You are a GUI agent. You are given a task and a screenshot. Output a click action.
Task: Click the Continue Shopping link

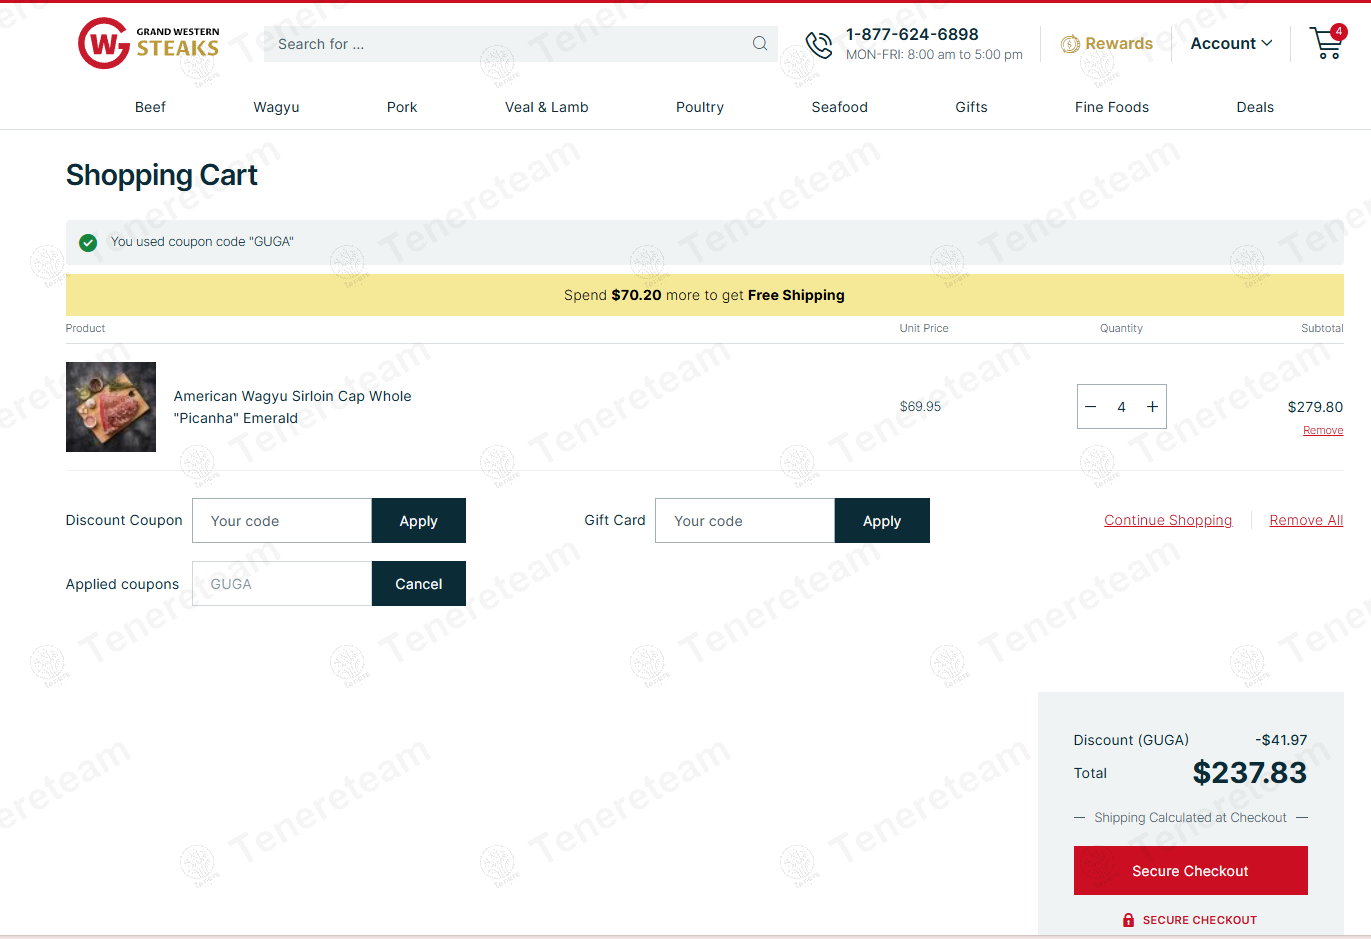1167,520
